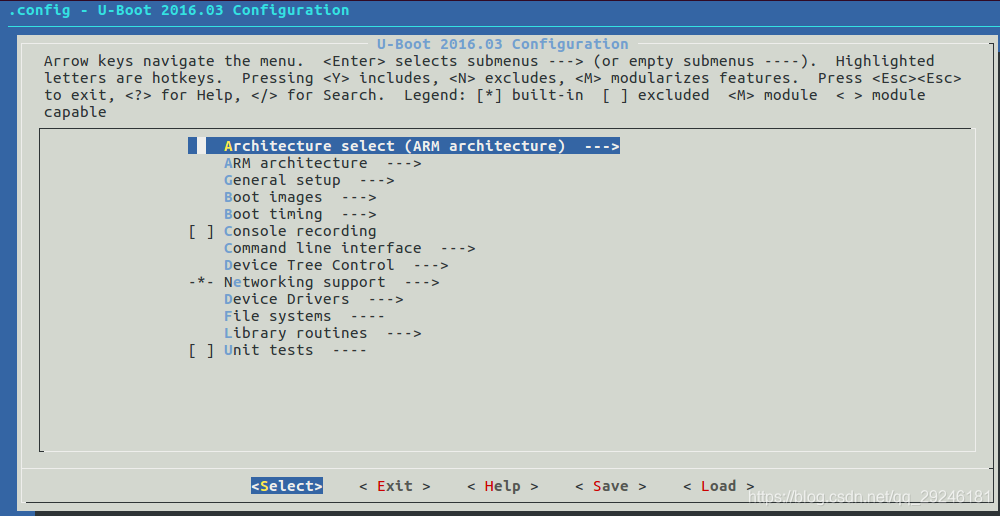This screenshot has width=1000, height=516.
Task: Open the General setup submenu
Action: click(x=309, y=180)
